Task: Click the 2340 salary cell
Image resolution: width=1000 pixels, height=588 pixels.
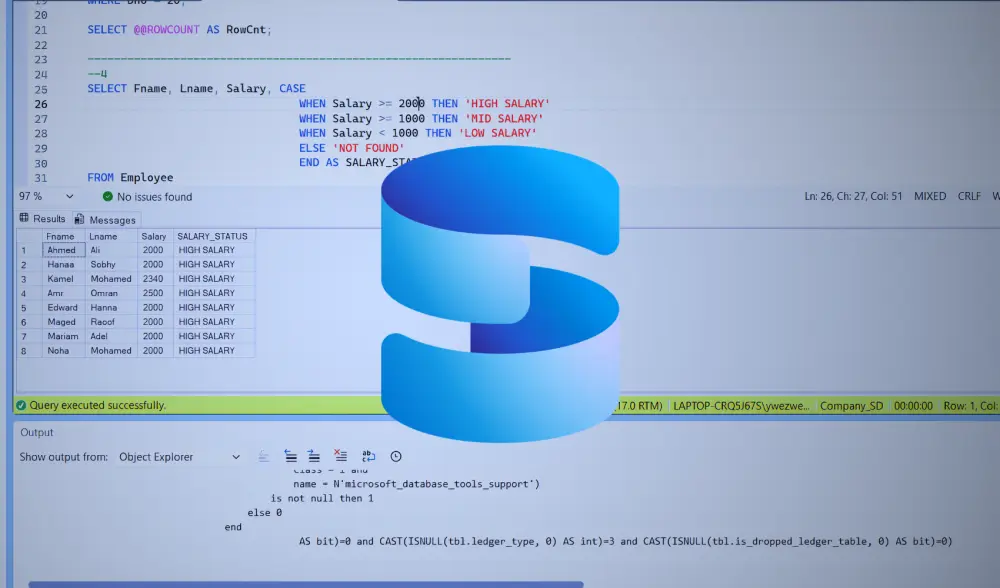Action: (x=153, y=279)
